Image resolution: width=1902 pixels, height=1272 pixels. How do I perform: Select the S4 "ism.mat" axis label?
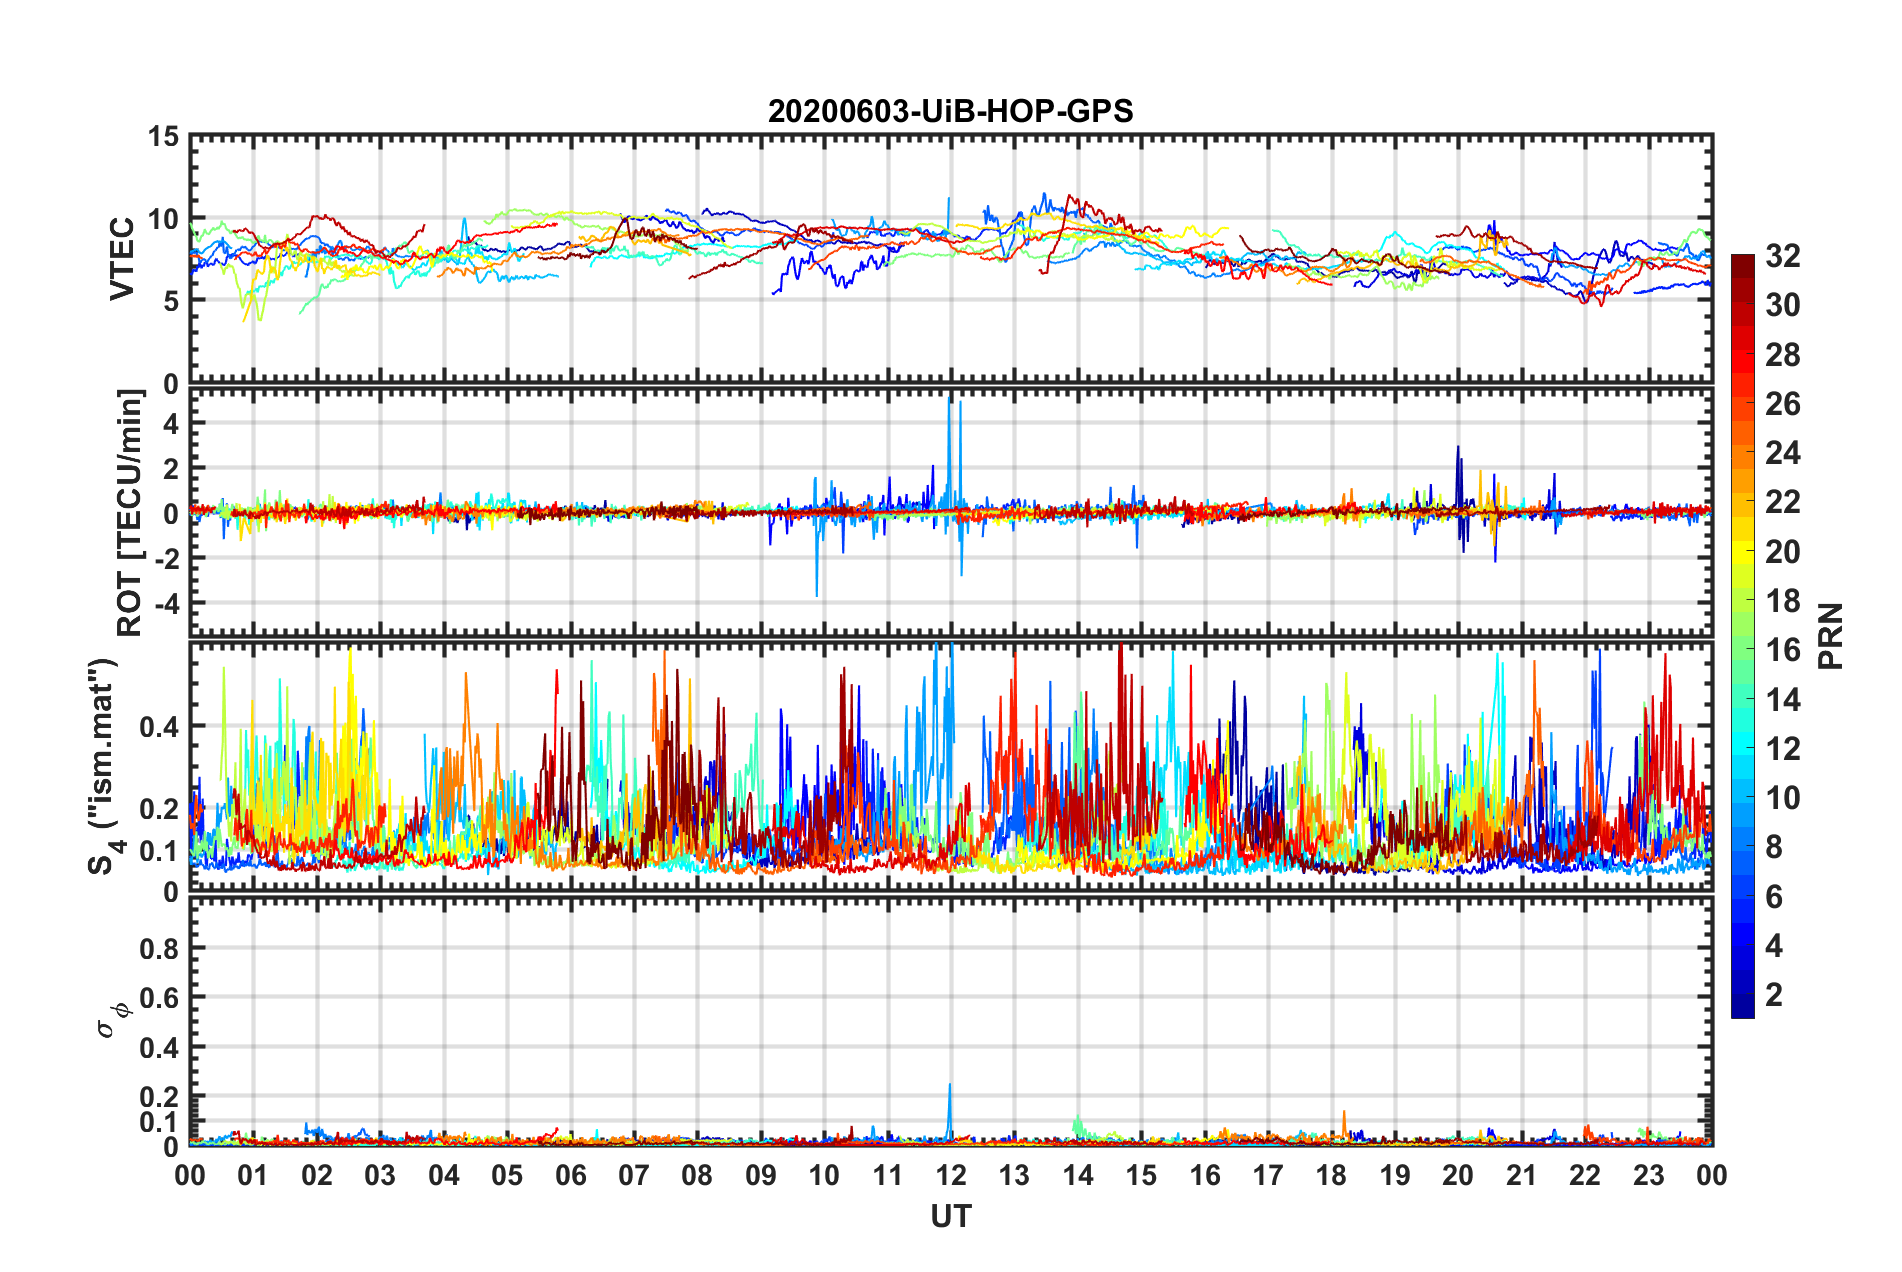click(103, 767)
